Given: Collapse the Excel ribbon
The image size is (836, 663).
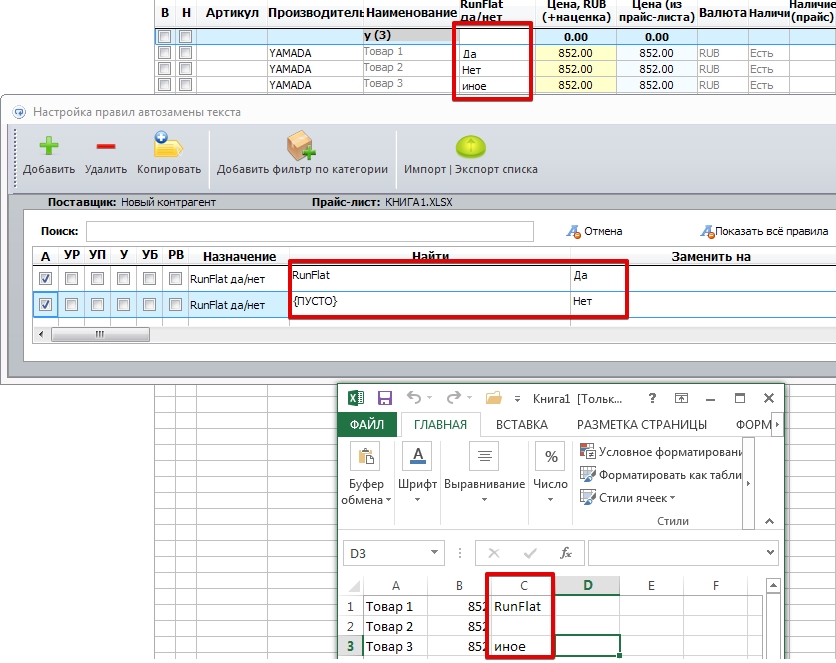Looking at the screenshot, I should click(769, 521).
